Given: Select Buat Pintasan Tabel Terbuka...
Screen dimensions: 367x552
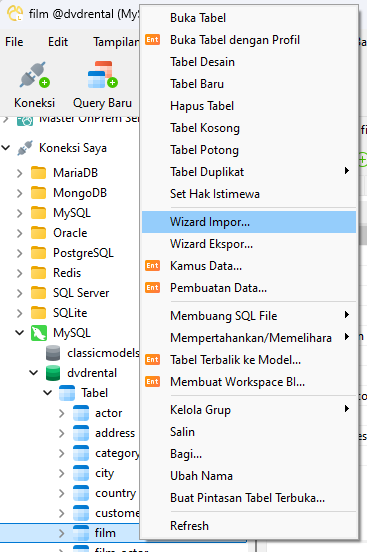Looking at the screenshot, I should 249,498.
